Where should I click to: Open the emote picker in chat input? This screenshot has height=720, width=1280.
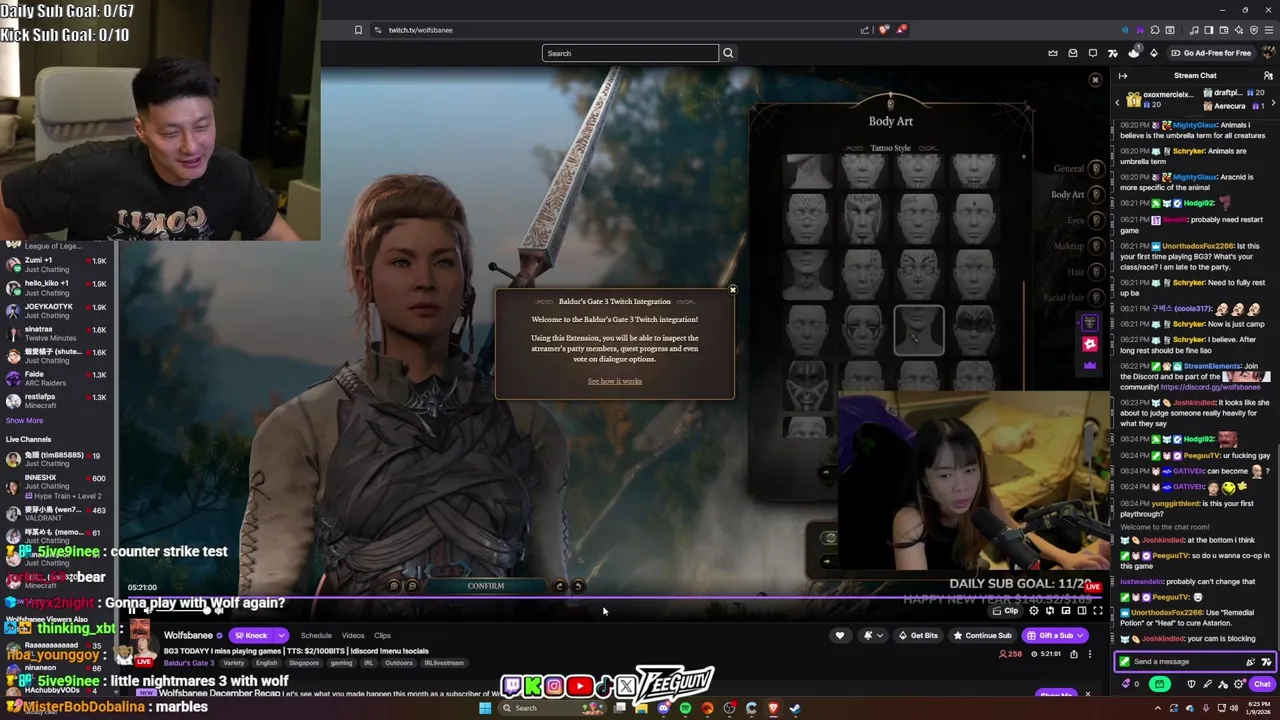pos(1266,661)
